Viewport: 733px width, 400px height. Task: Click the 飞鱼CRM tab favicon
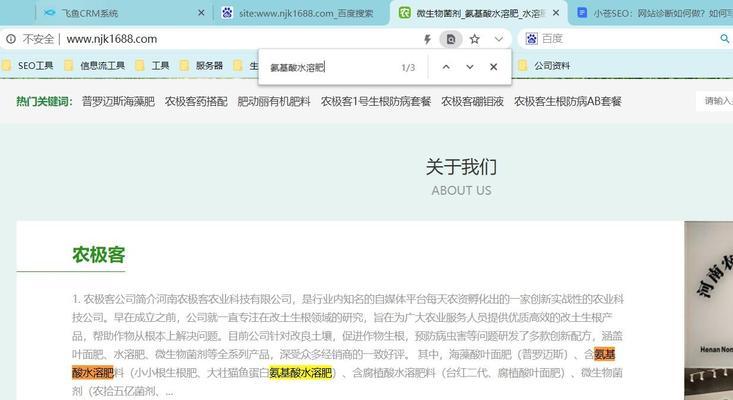50,13
